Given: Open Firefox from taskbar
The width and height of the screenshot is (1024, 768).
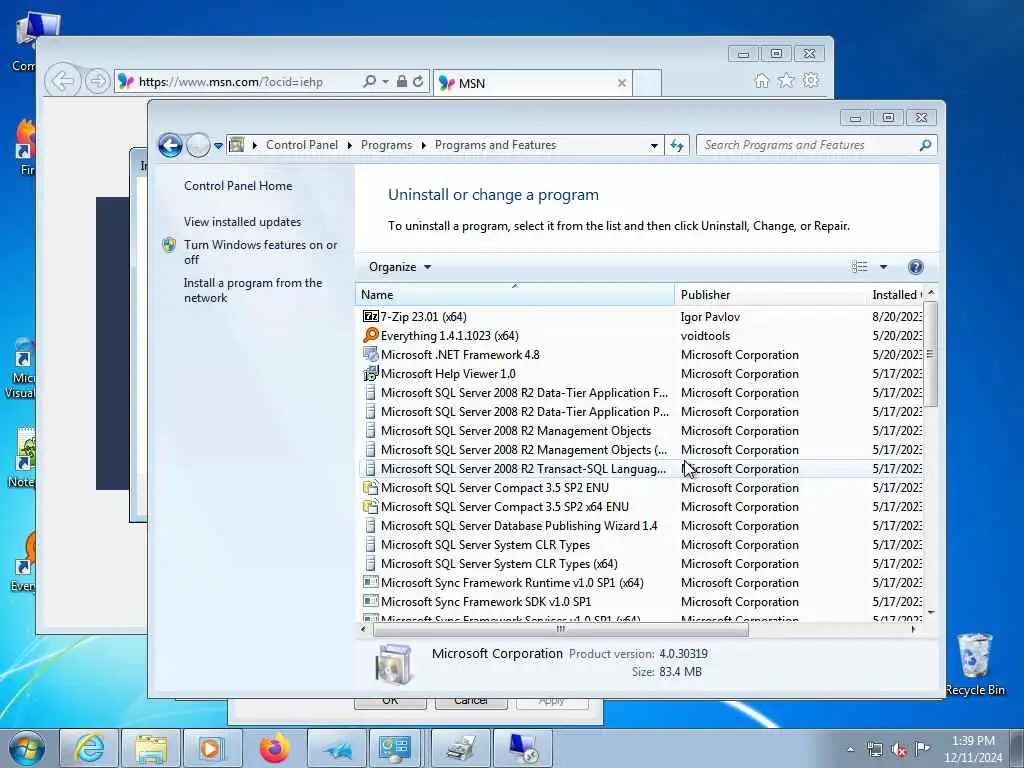Looking at the screenshot, I should 274,748.
